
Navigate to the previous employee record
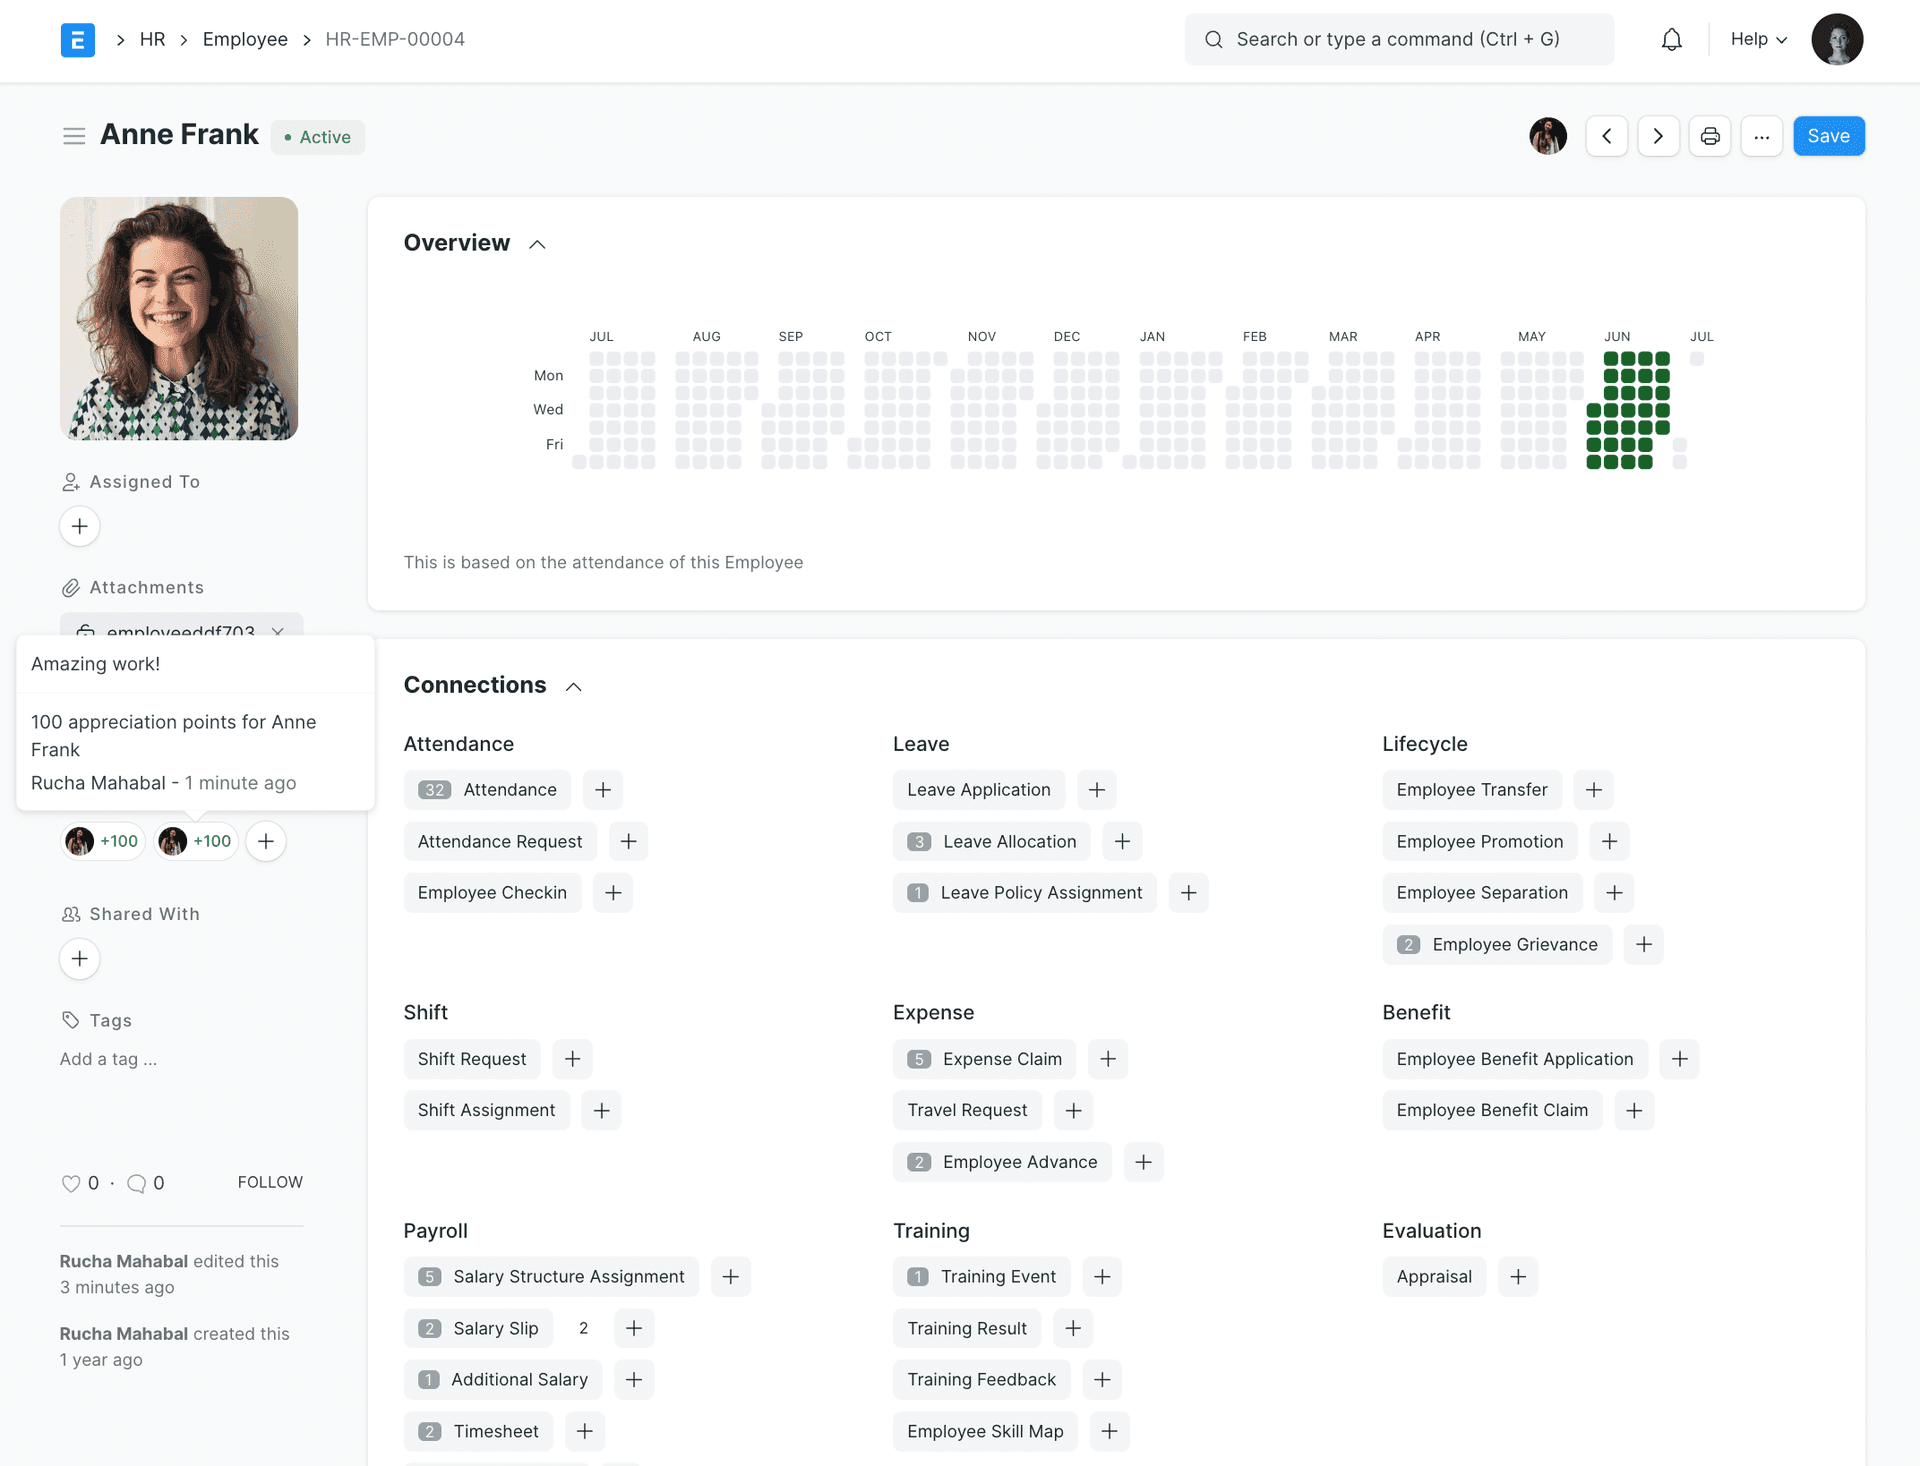[x=1606, y=135]
